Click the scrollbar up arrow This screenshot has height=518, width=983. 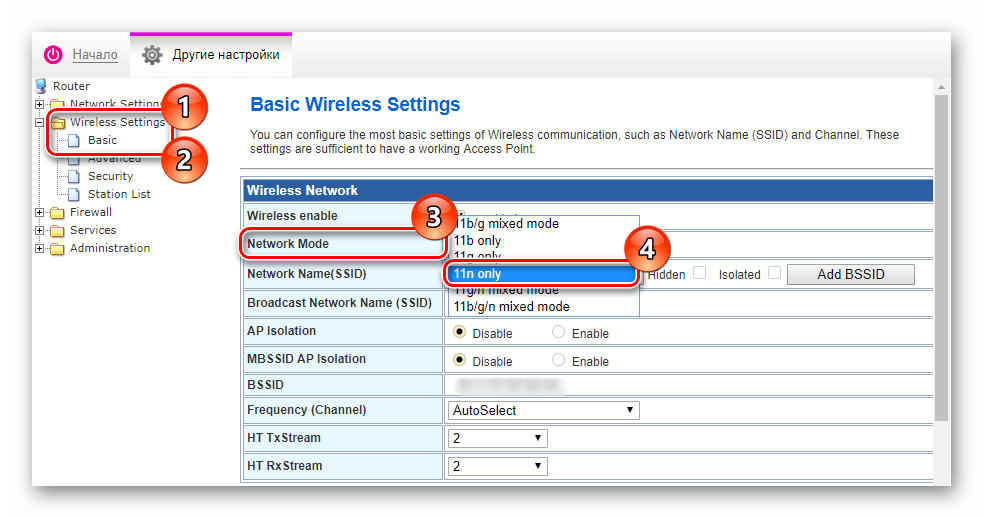click(x=942, y=87)
